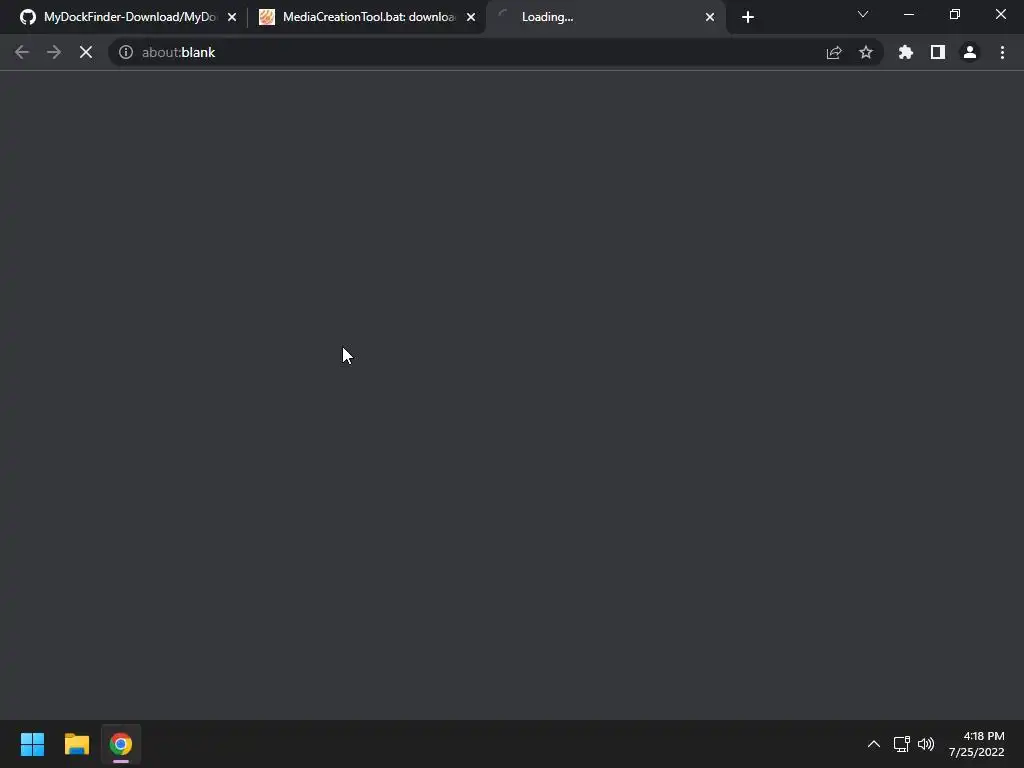Switch to the MediaCreationTool.bat tab
This screenshot has width=1024, height=768.
pos(367,17)
